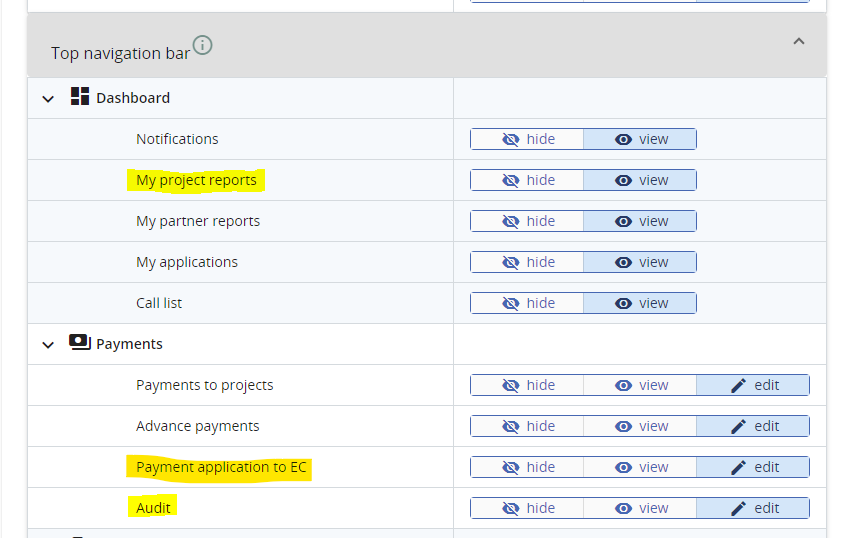
Task: Set Payments to projects to edit
Action: [753, 385]
